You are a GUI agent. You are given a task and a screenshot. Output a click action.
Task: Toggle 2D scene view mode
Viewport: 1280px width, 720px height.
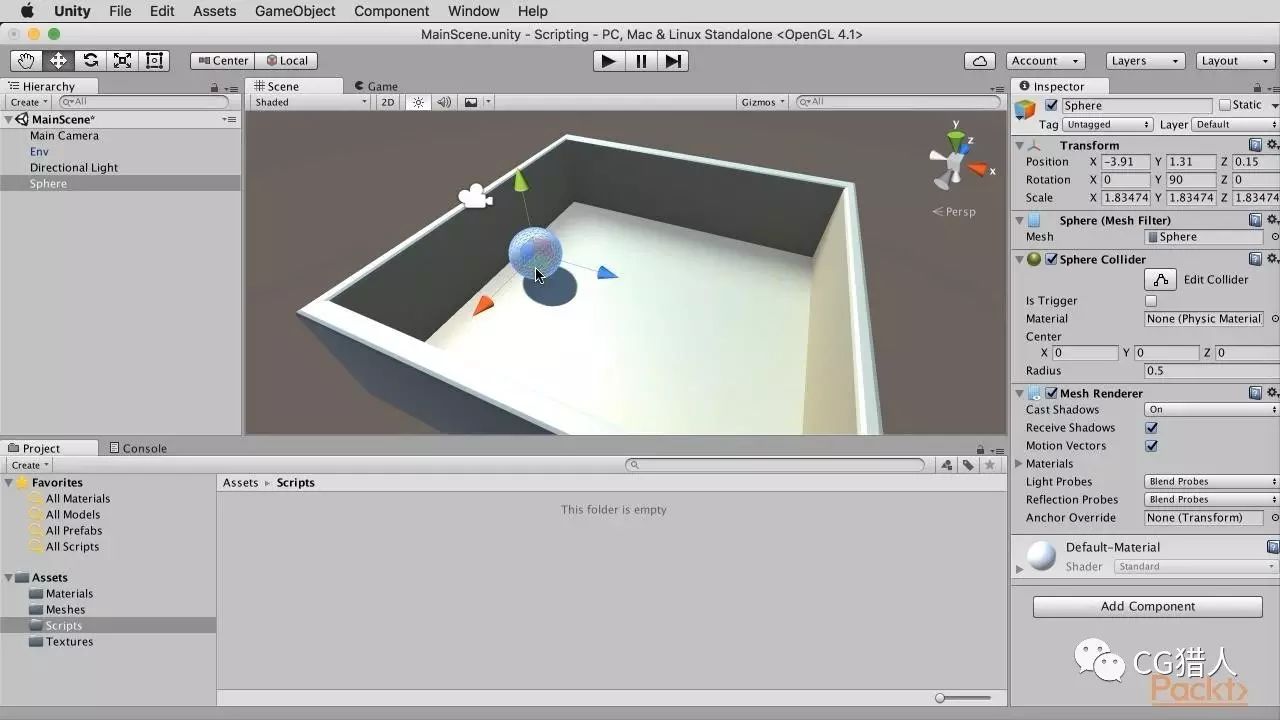tap(388, 102)
